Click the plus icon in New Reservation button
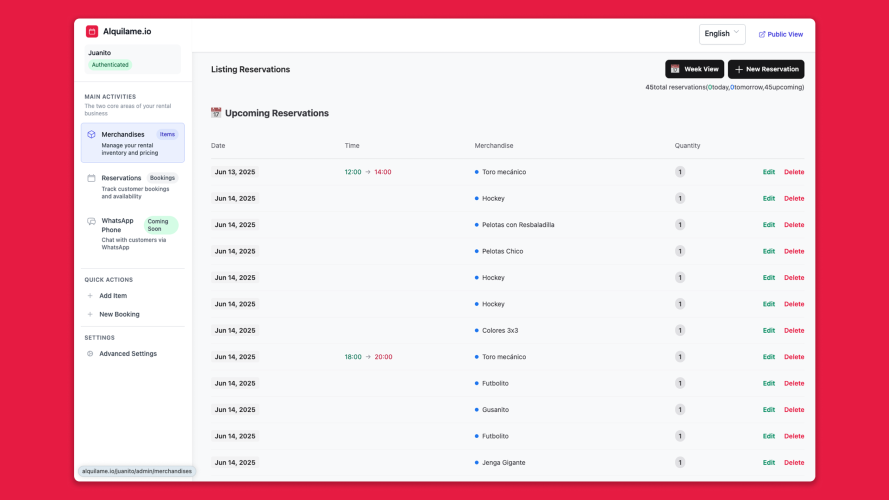 739,69
